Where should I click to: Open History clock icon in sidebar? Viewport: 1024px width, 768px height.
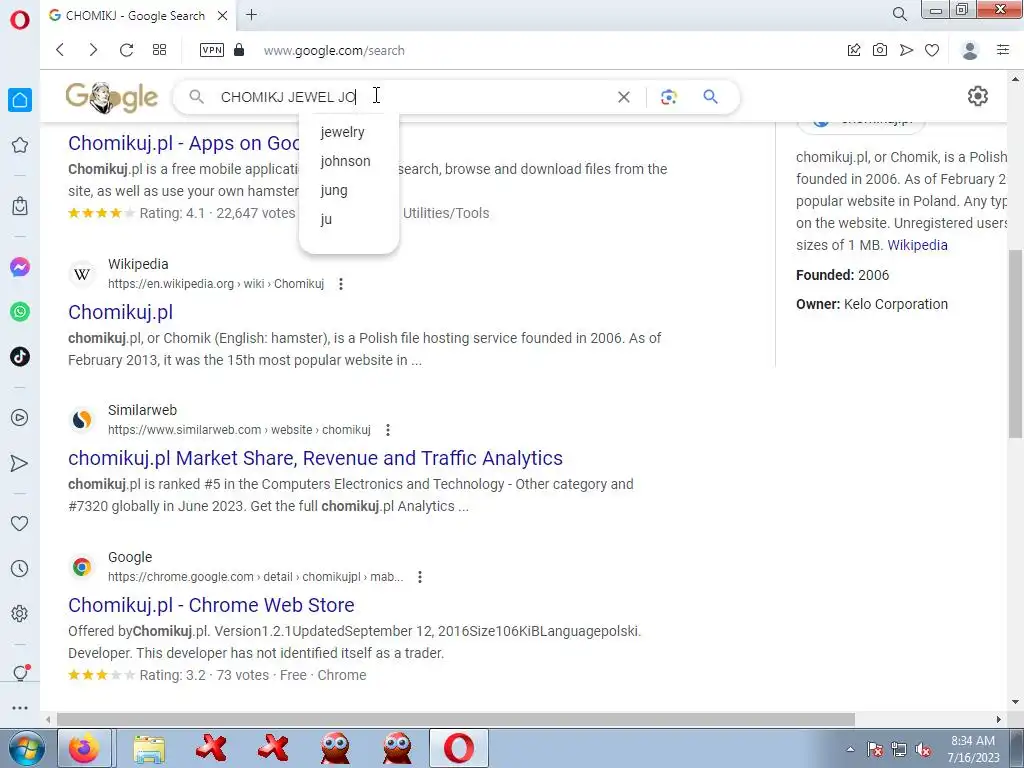click(20, 568)
